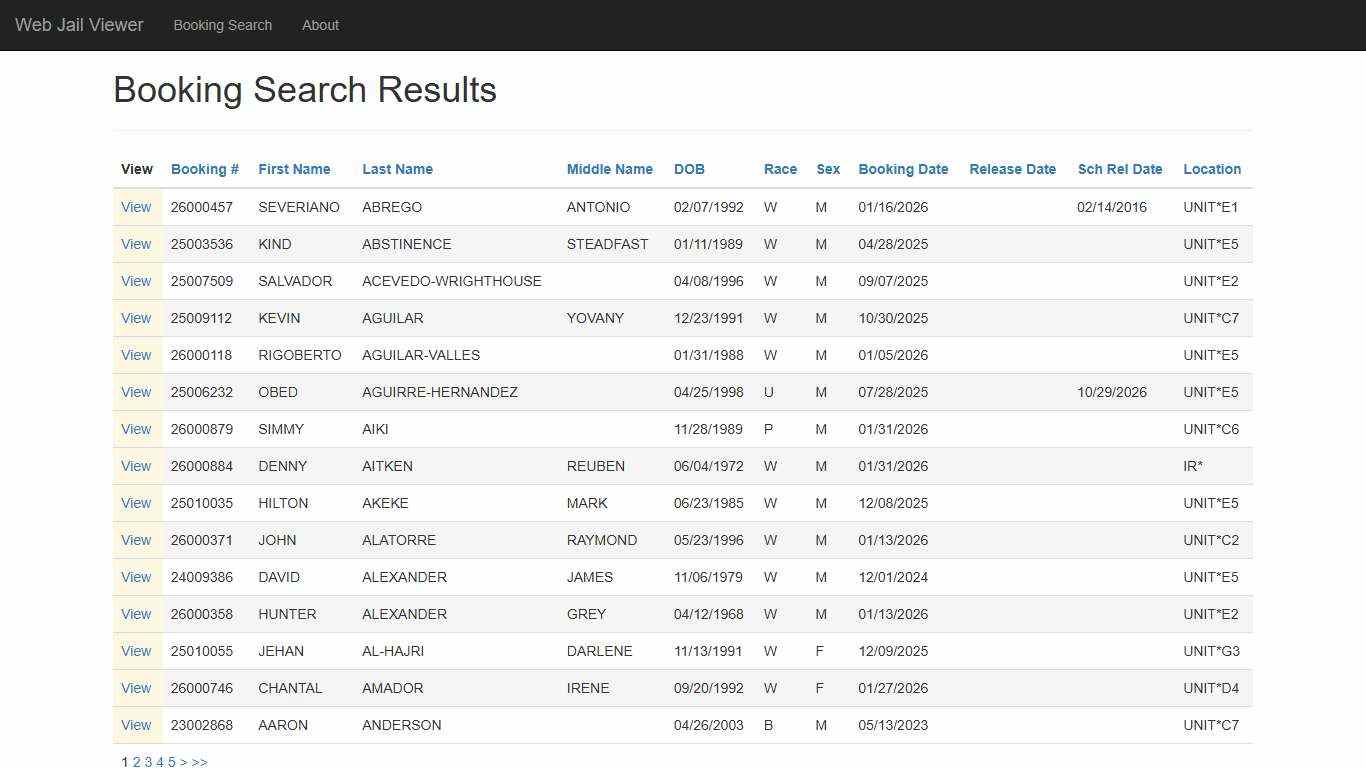Screen dimensions: 1366x768
Task: Sort results by Release Date
Action: point(1012,169)
